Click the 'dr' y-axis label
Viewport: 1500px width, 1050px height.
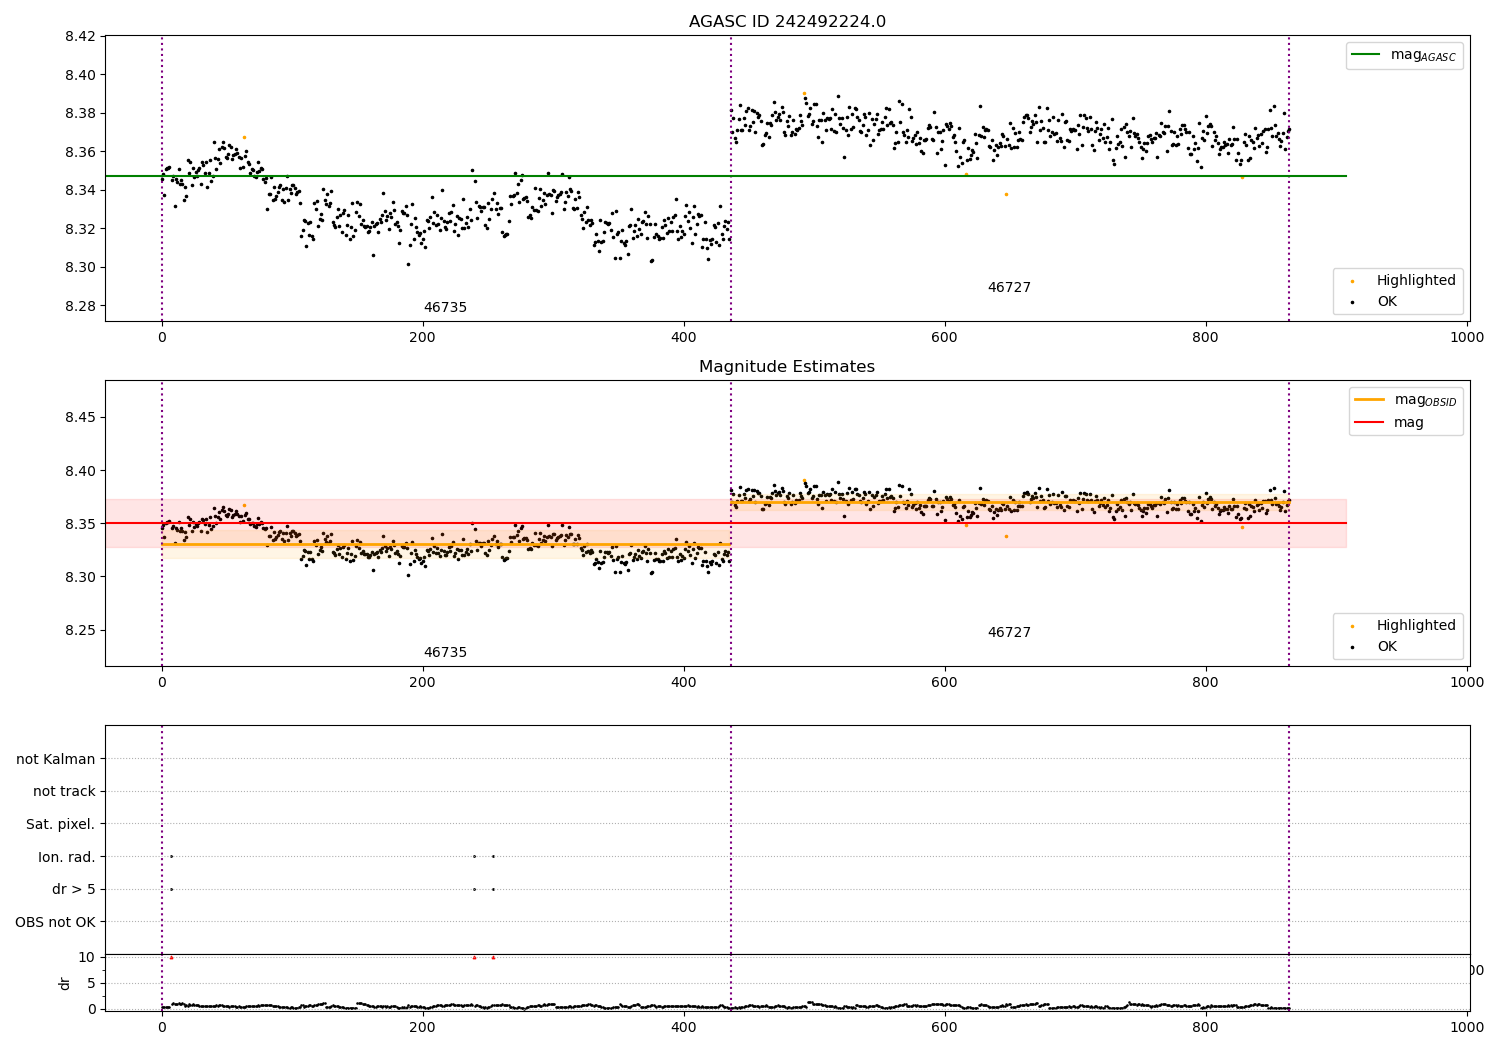tap(65, 983)
